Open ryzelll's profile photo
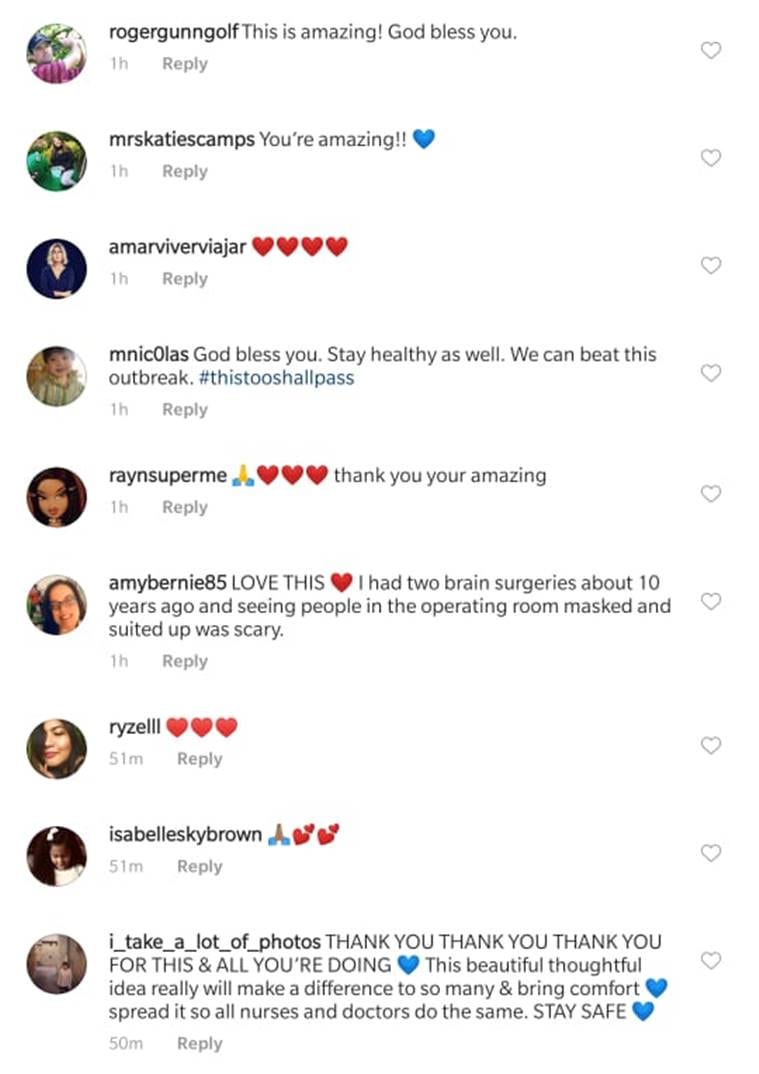The image size is (759, 1074). pyautogui.click(x=56, y=749)
